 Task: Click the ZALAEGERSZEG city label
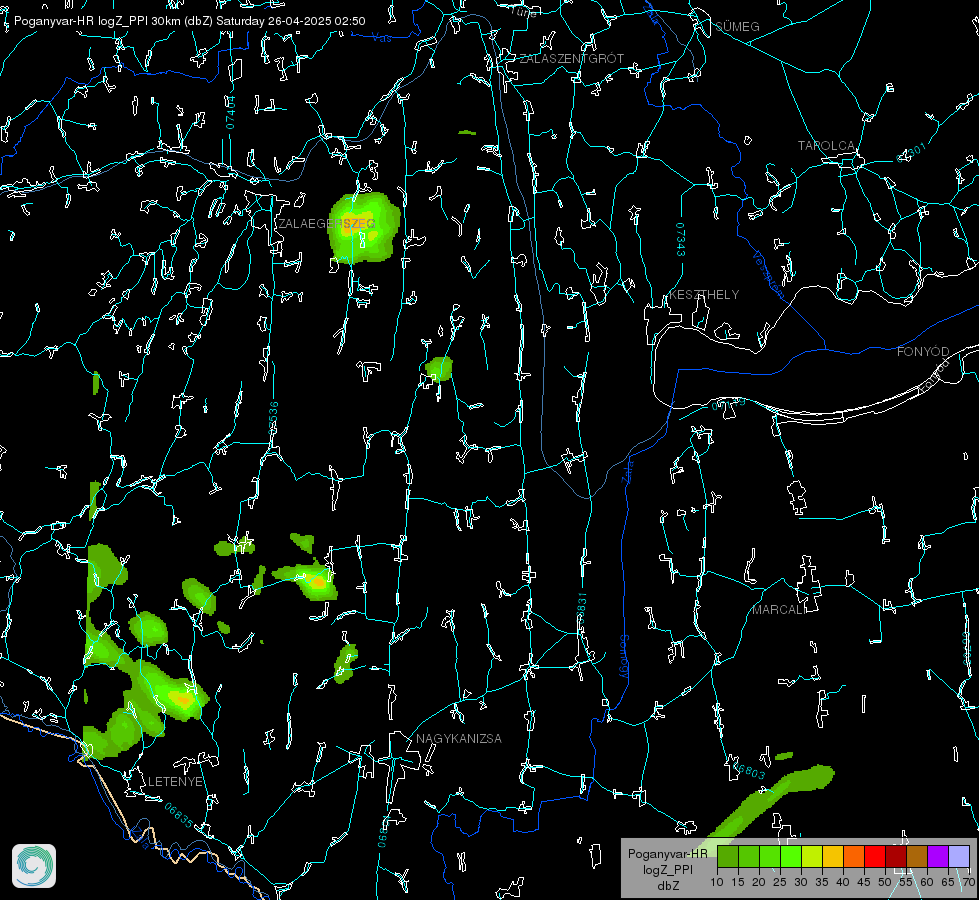click(x=327, y=224)
